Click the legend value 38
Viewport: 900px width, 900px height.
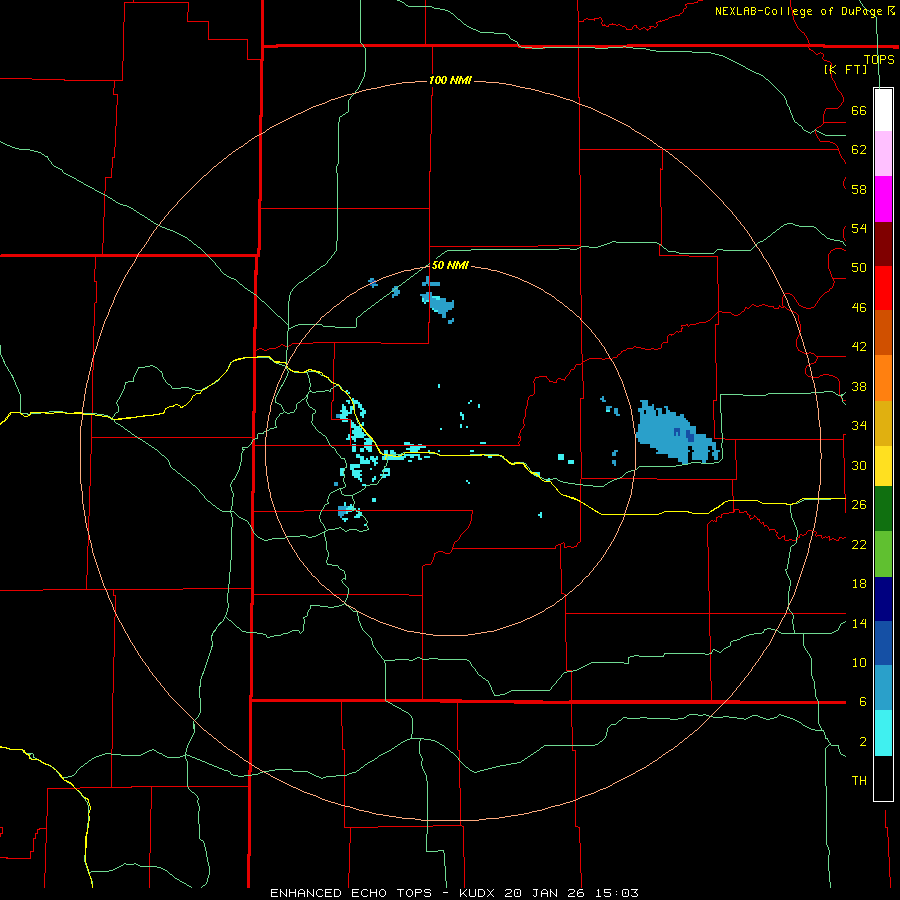pos(859,386)
